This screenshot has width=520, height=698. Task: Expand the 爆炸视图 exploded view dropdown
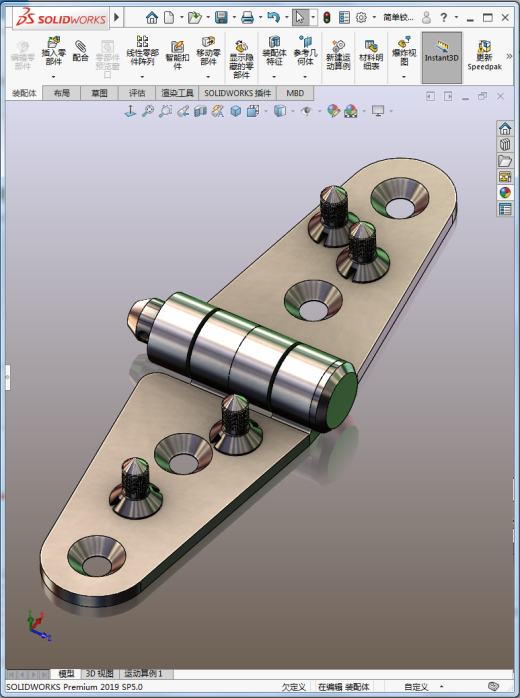(x=404, y=77)
